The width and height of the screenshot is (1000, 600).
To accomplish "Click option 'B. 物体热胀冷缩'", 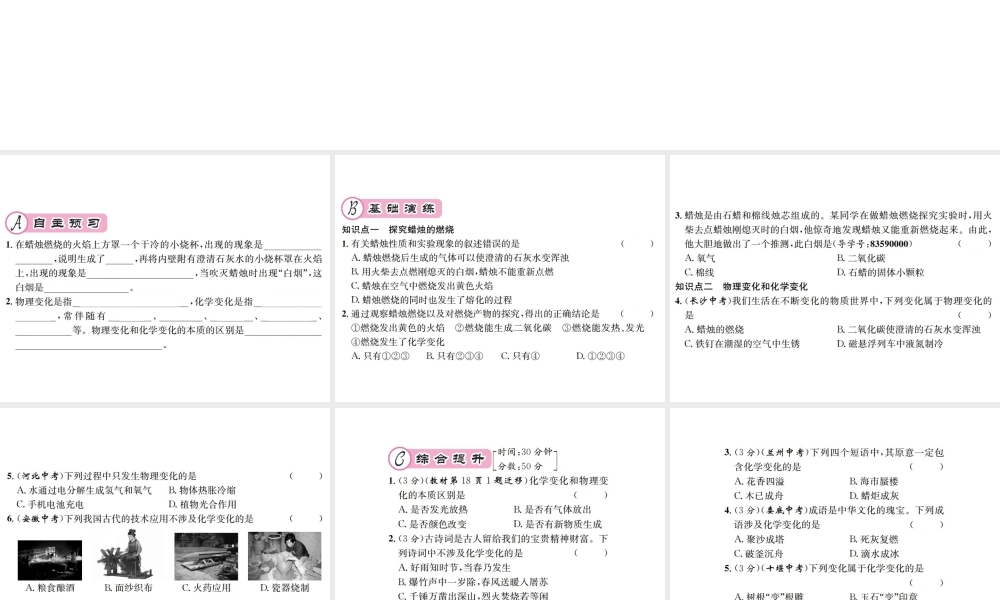I will pos(202,490).
